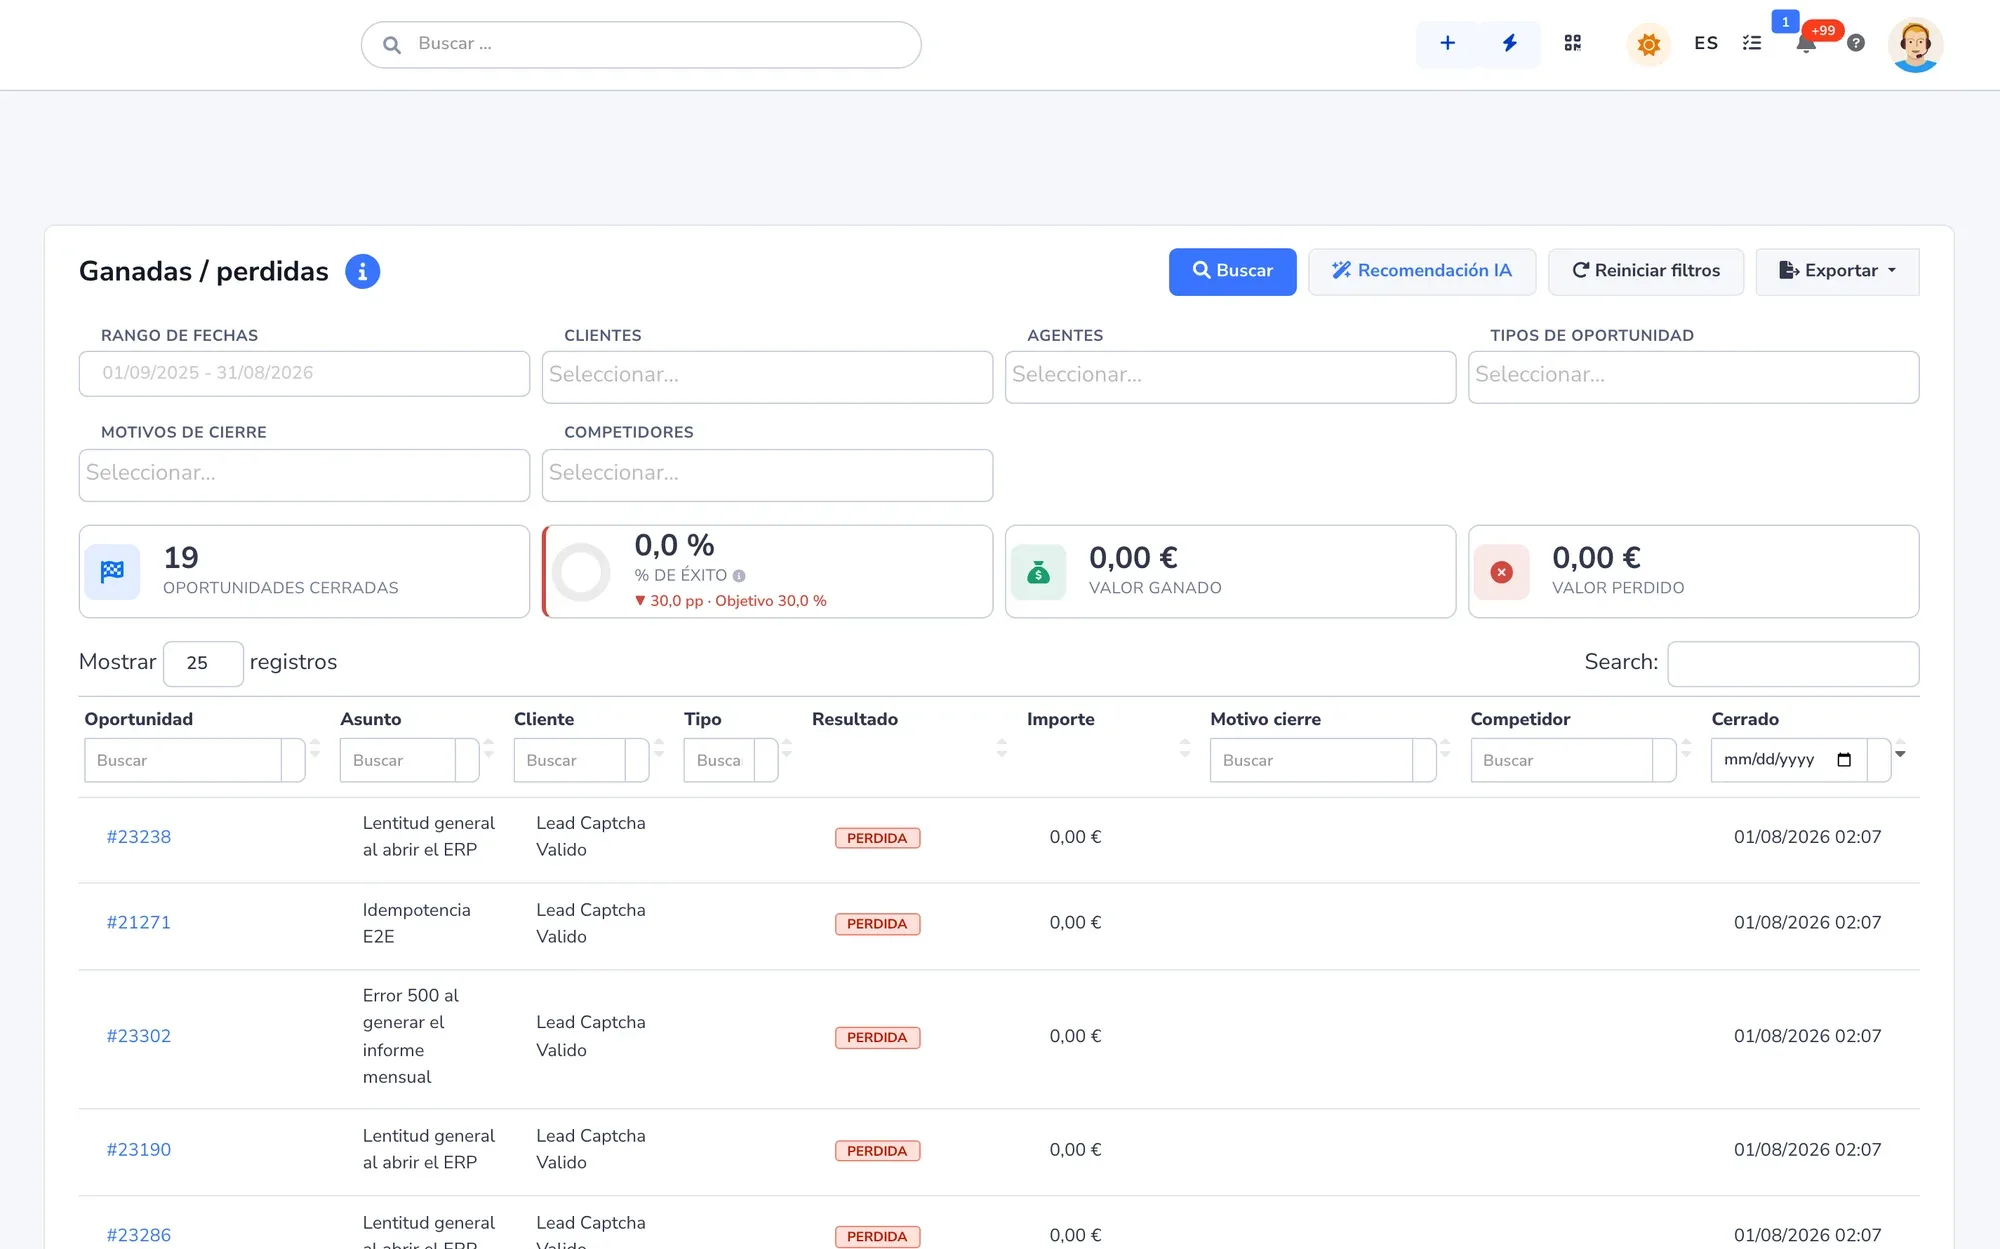2000x1249 pixels.
Task: Open the task checklist icon
Action: point(1752,43)
